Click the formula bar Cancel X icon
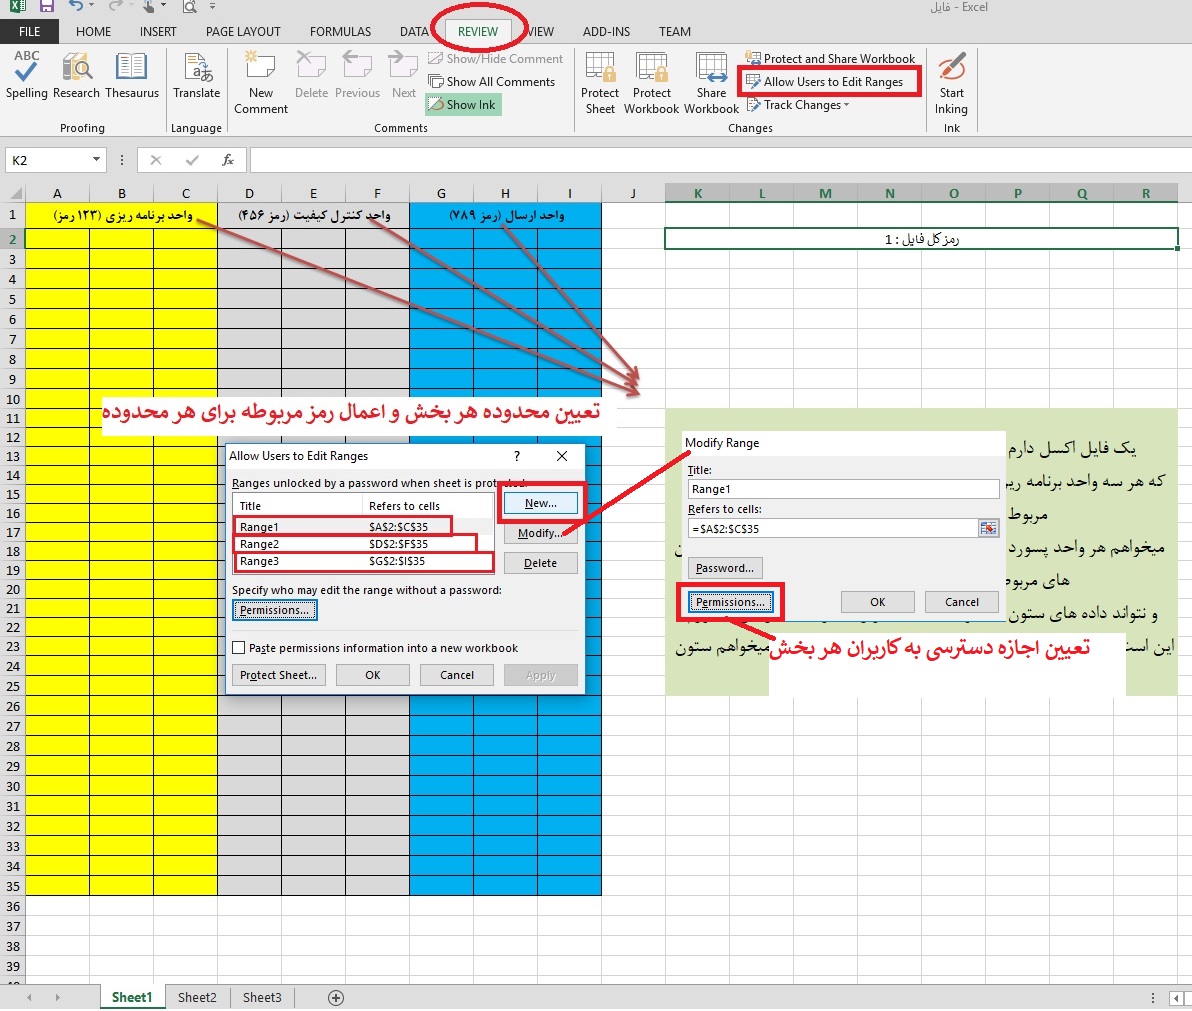Image resolution: width=1192 pixels, height=1011 pixels. (x=156, y=160)
